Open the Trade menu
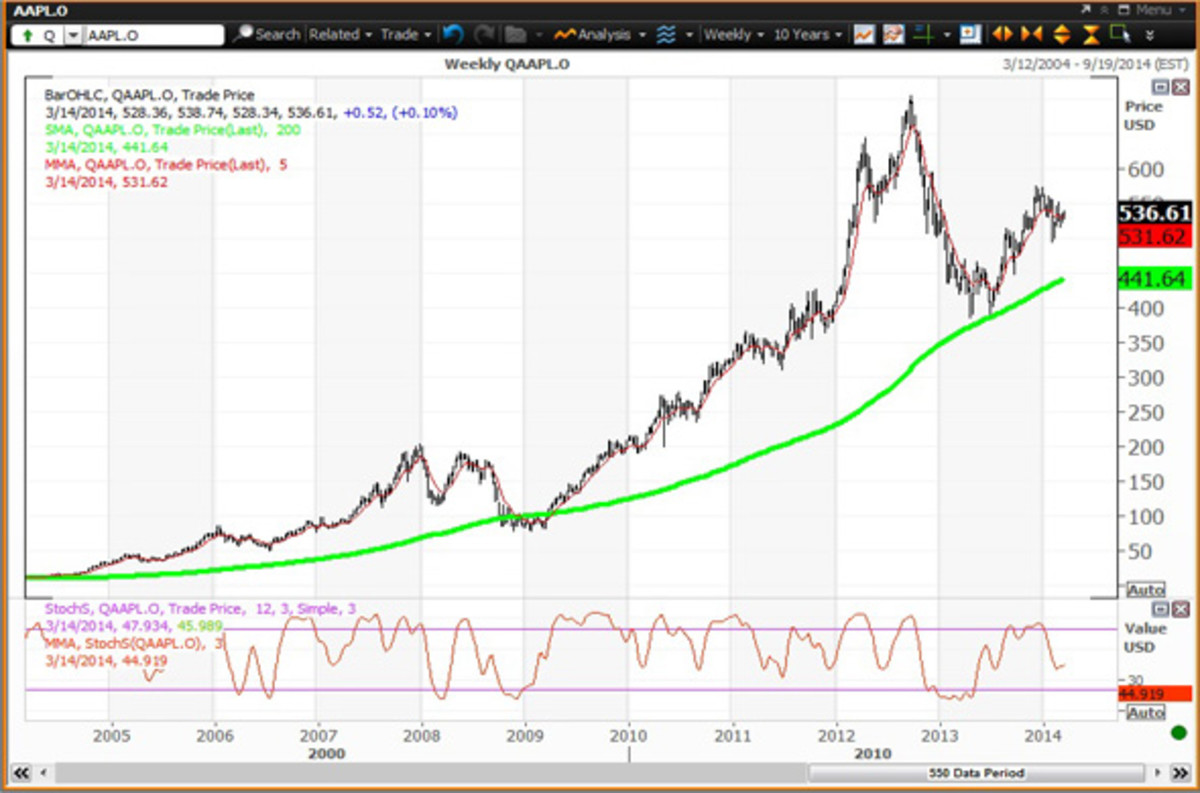The height and width of the screenshot is (793, 1200). click(400, 34)
